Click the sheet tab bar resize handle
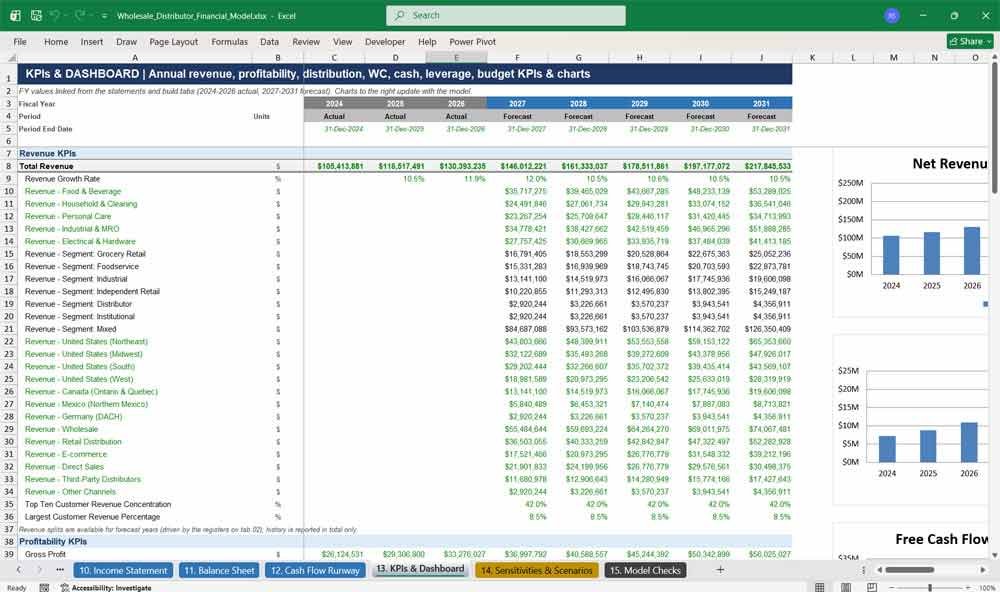Viewport: 1000px width, 592px height. point(864,570)
